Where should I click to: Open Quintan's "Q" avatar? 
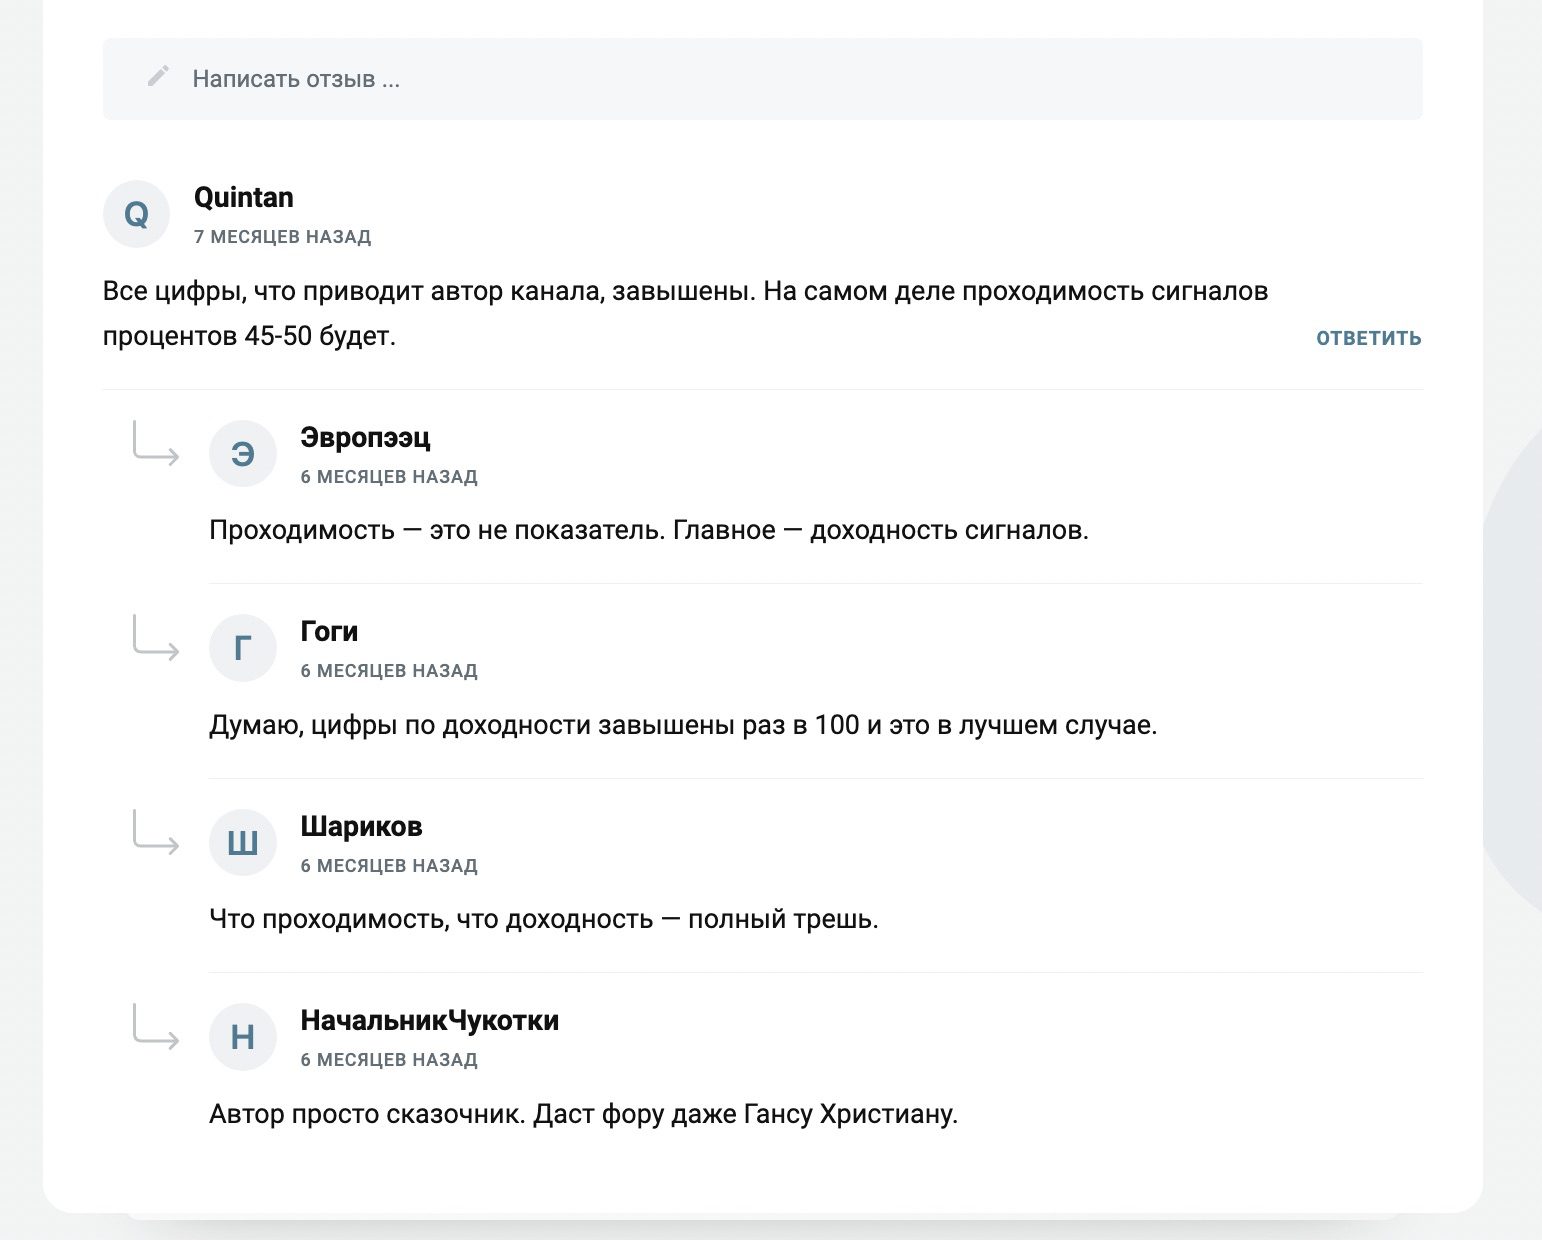click(136, 214)
